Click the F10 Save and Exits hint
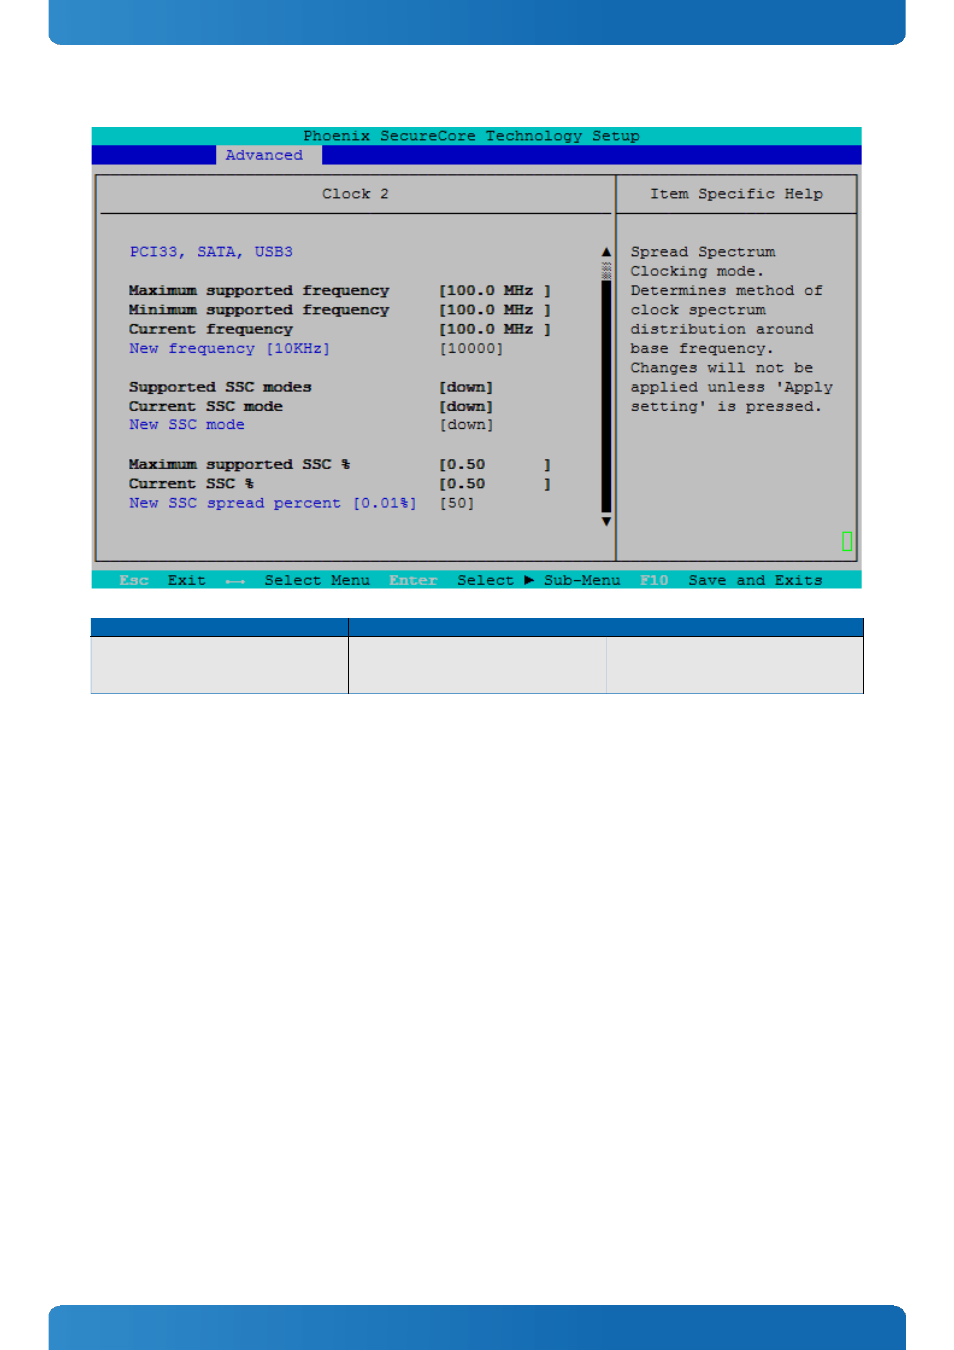The width and height of the screenshot is (954, 1350). (x=731, y=580)
